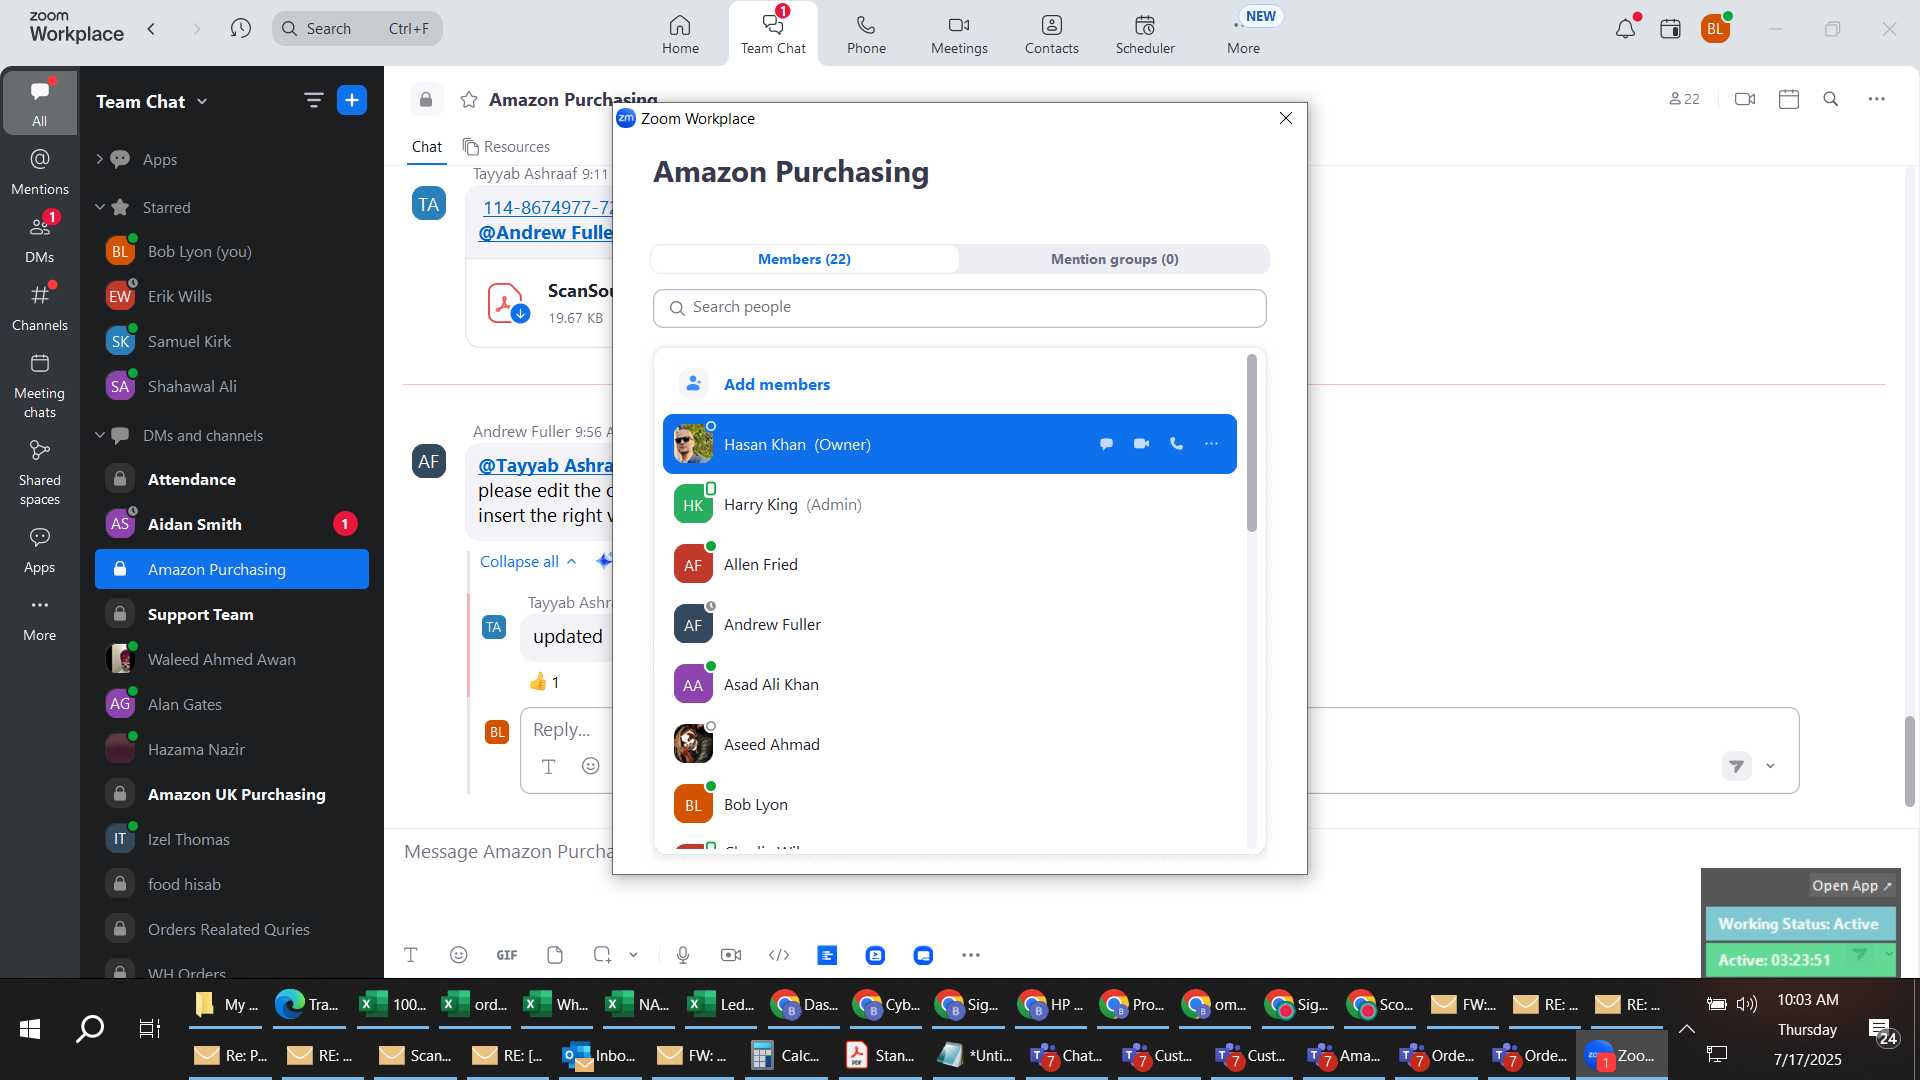Screen dimensions: 1920x1080
Task: Click the history clock icon
Action: pyautogui.click(x=240, y=28)
